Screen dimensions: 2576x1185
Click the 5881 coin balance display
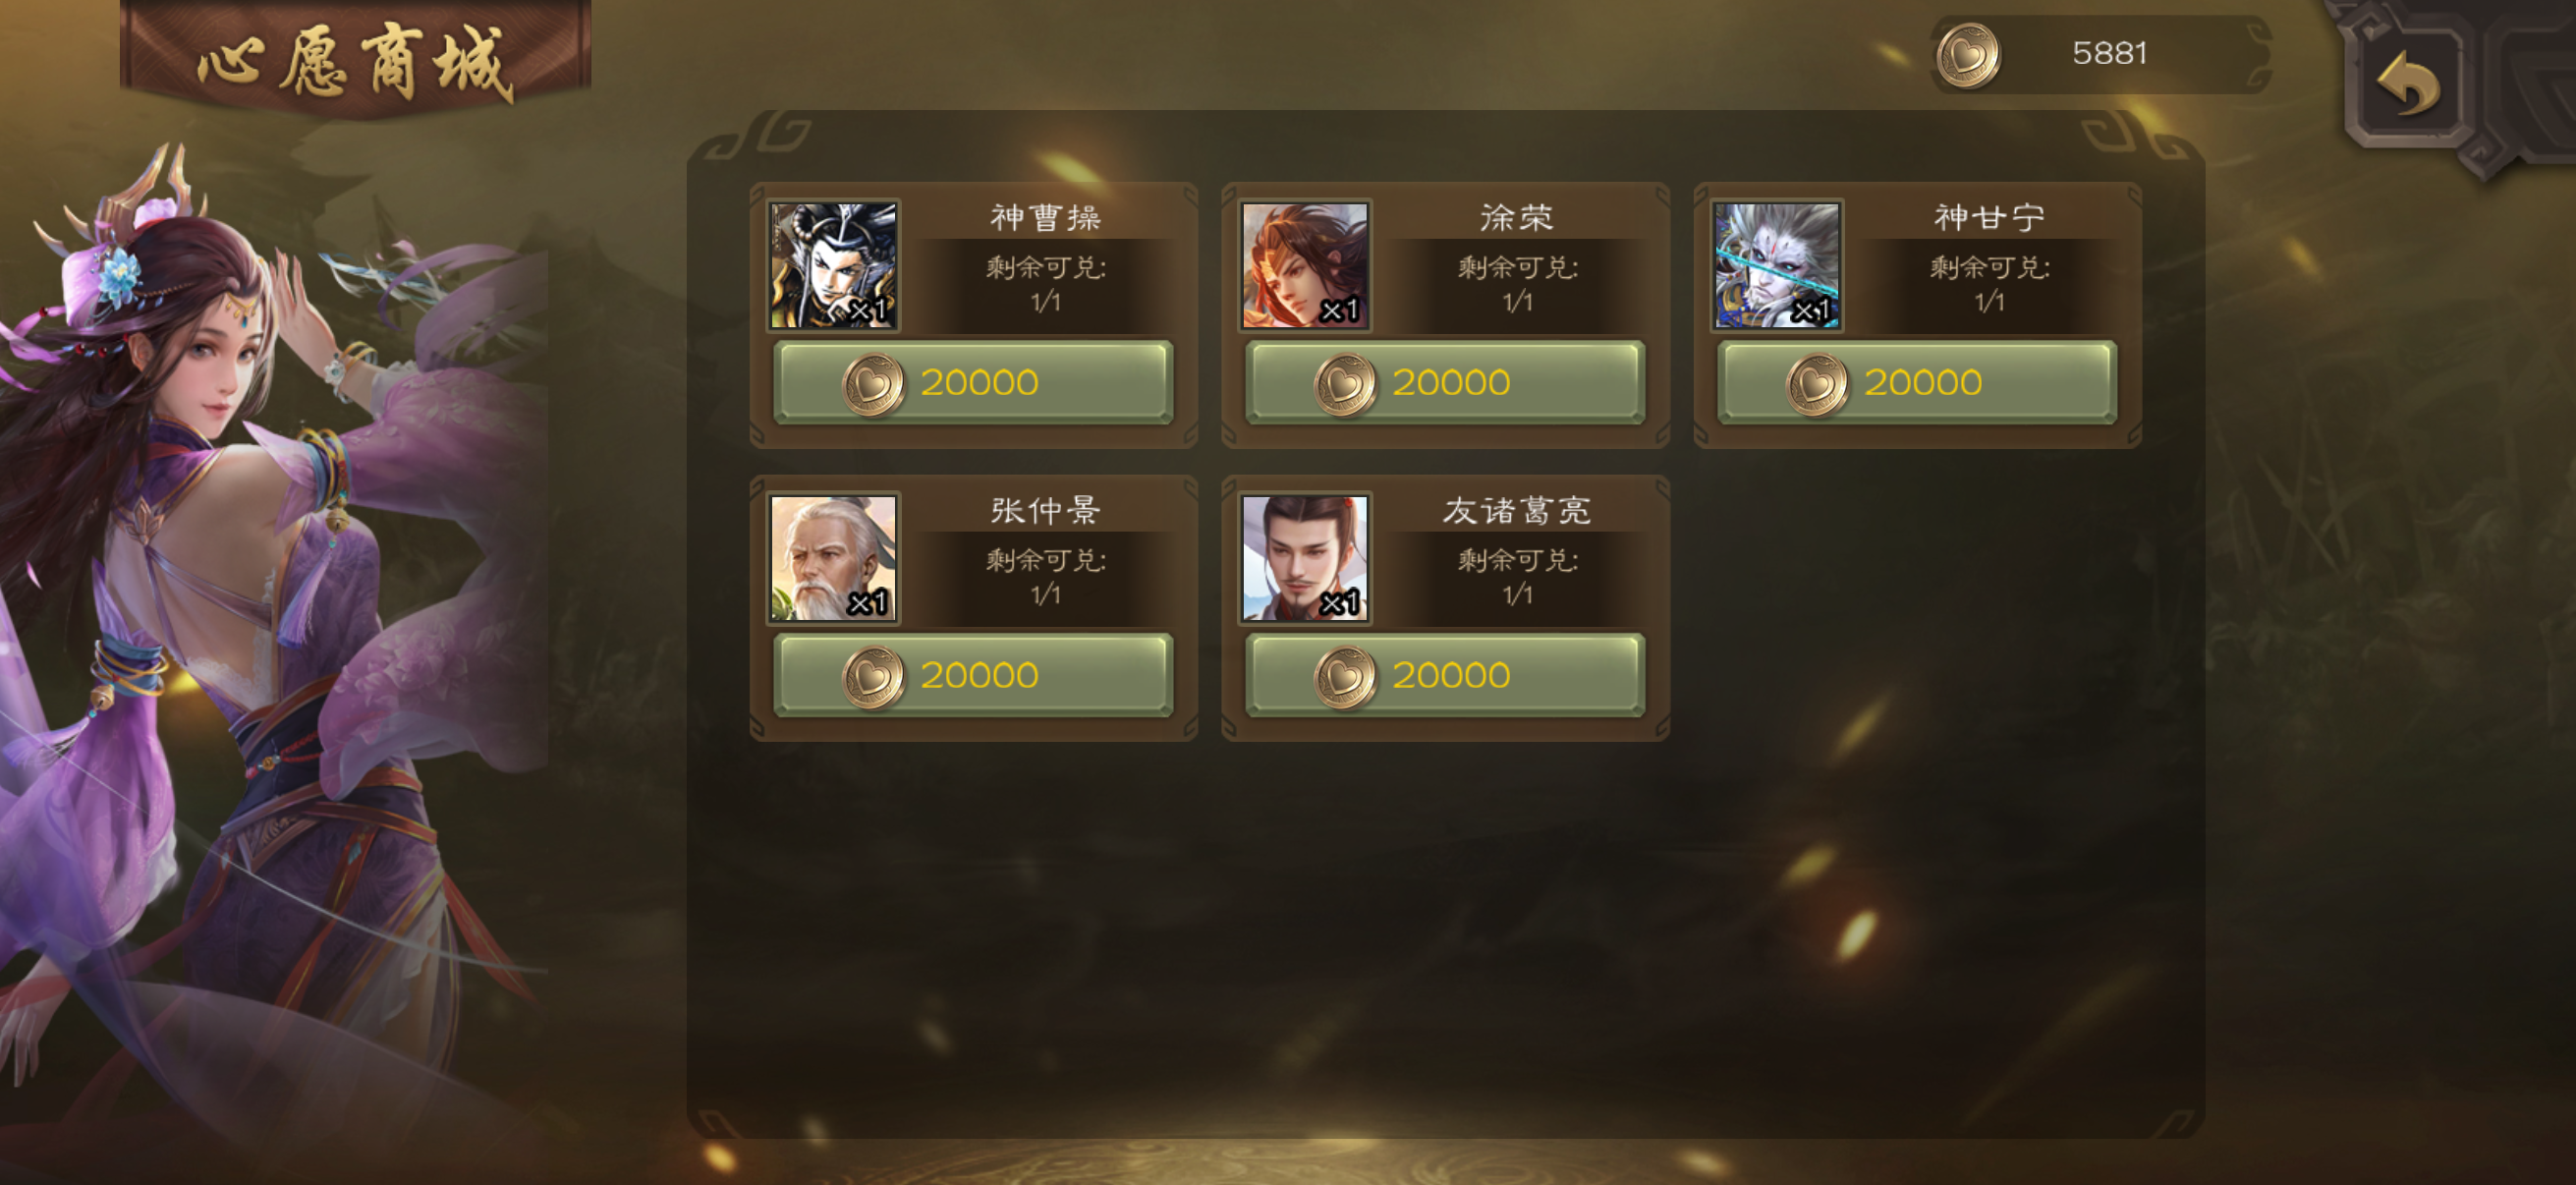tap(2101, 55)
